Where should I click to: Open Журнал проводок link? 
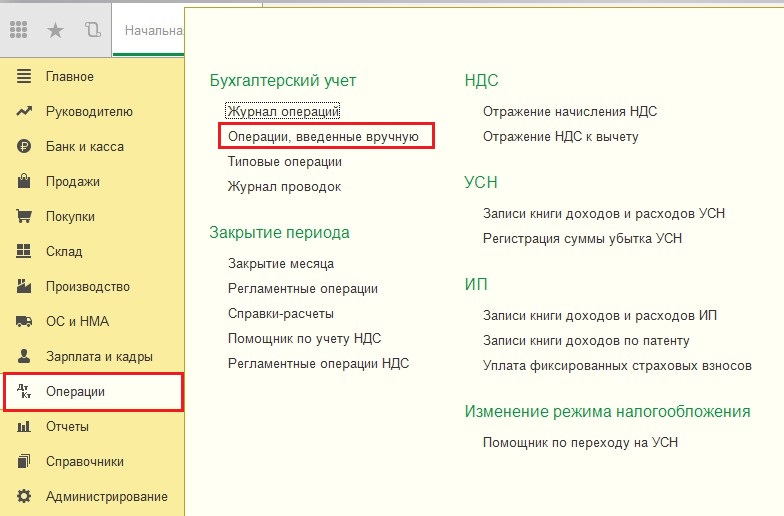pyautogui.click(x=284, y=186)
